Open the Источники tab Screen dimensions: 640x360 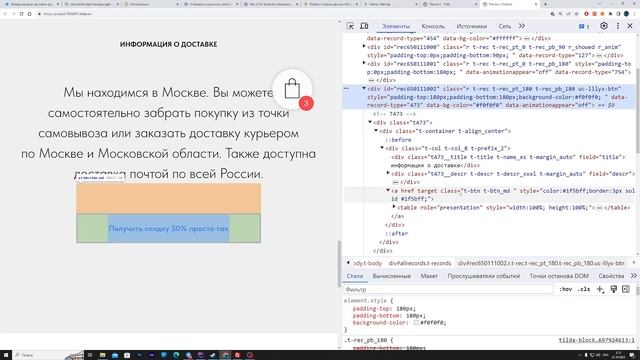pos(471,27)
